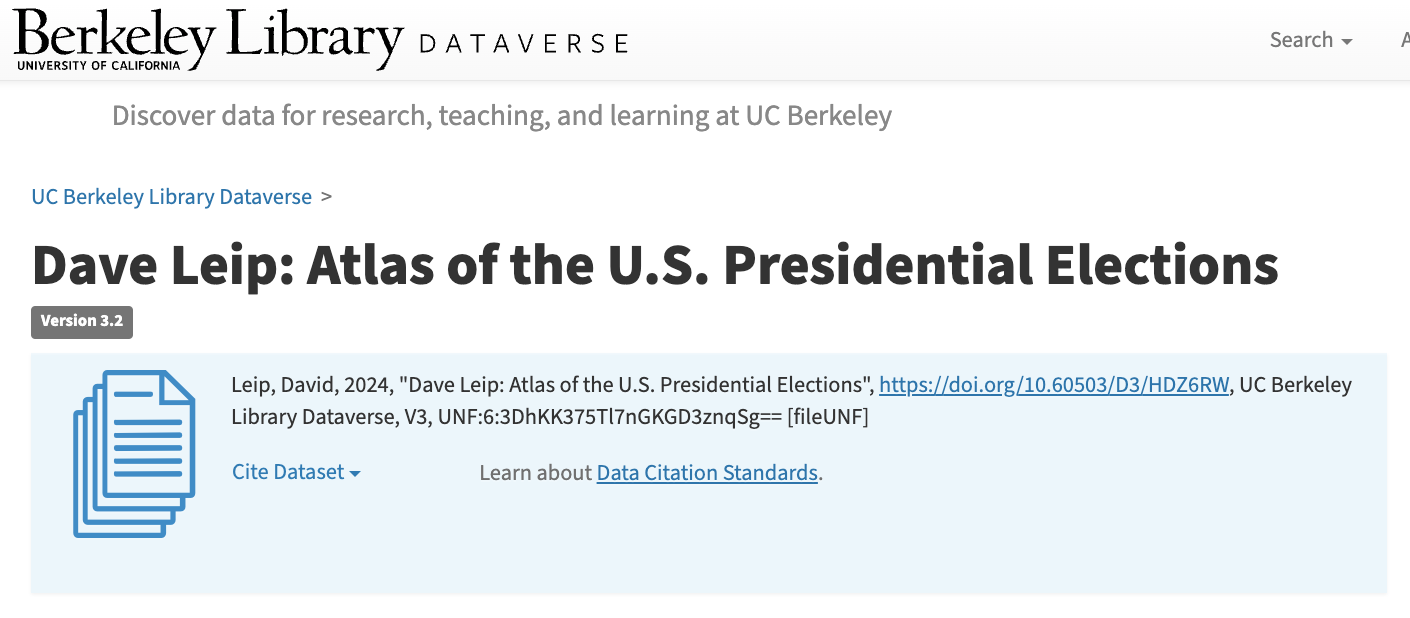Navigate to UC Berkeley Library Dataverse breadcrumb
Screen dimensions: 1410x618
171,196
